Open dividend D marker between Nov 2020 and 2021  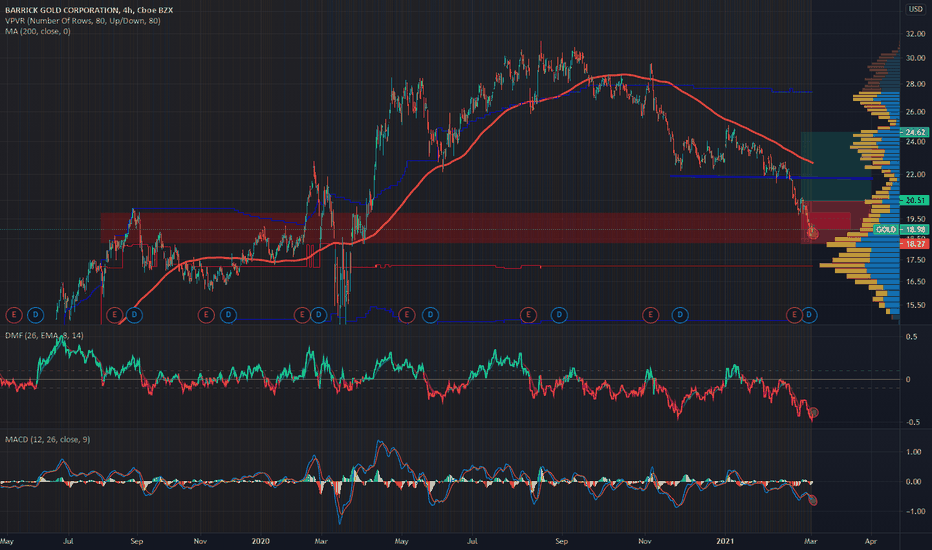pos(680,315)
